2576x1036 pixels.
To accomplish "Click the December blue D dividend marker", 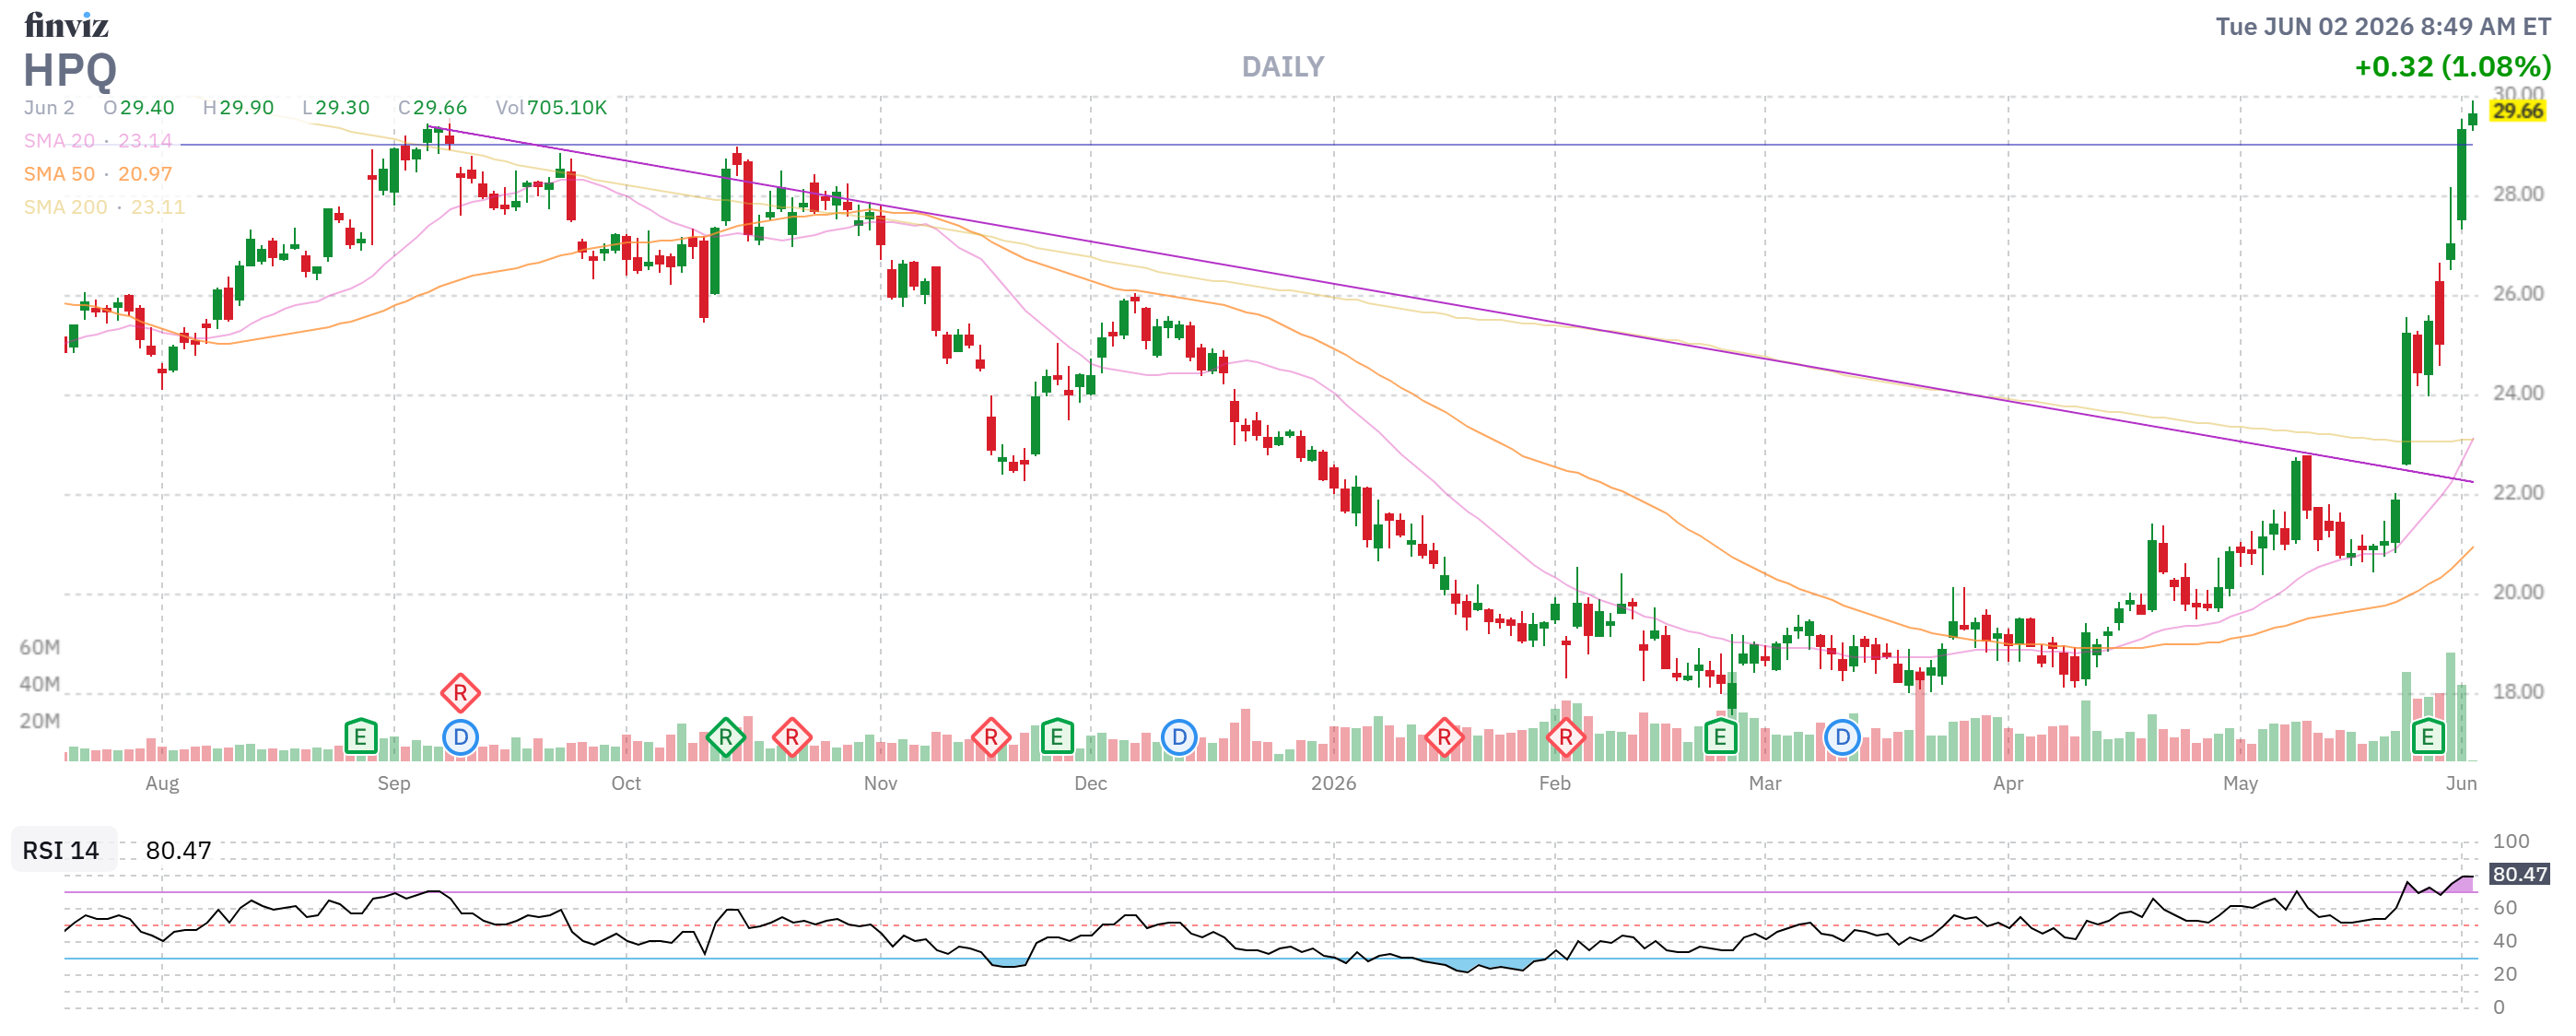I will (x=1179, y=738).
